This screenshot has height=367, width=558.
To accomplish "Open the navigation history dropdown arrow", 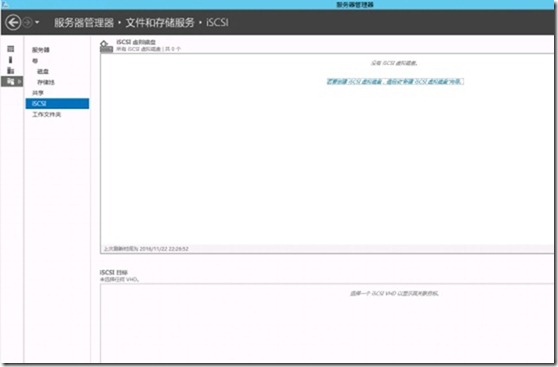I will click(37, 22).
